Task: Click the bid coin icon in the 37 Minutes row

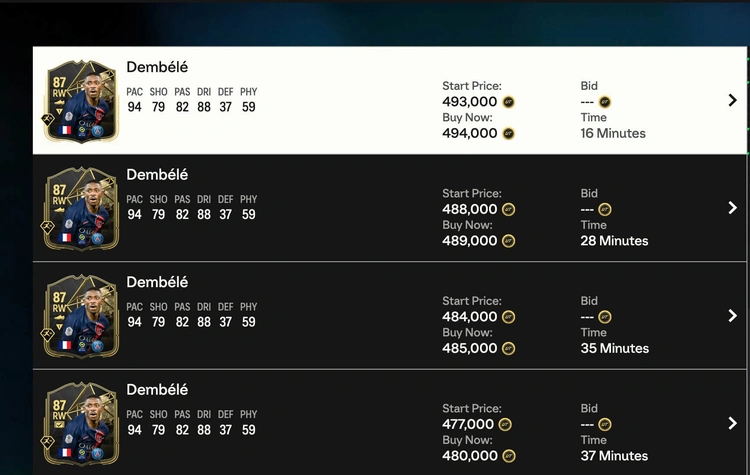Action: (605, 424)
